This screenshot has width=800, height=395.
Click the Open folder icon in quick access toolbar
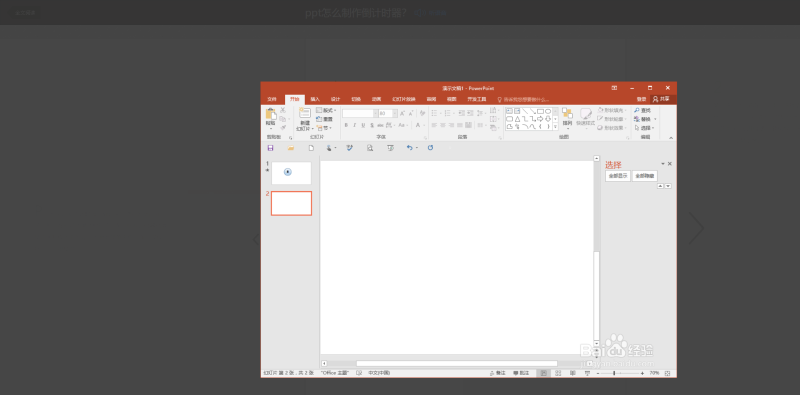click(291, 148)
